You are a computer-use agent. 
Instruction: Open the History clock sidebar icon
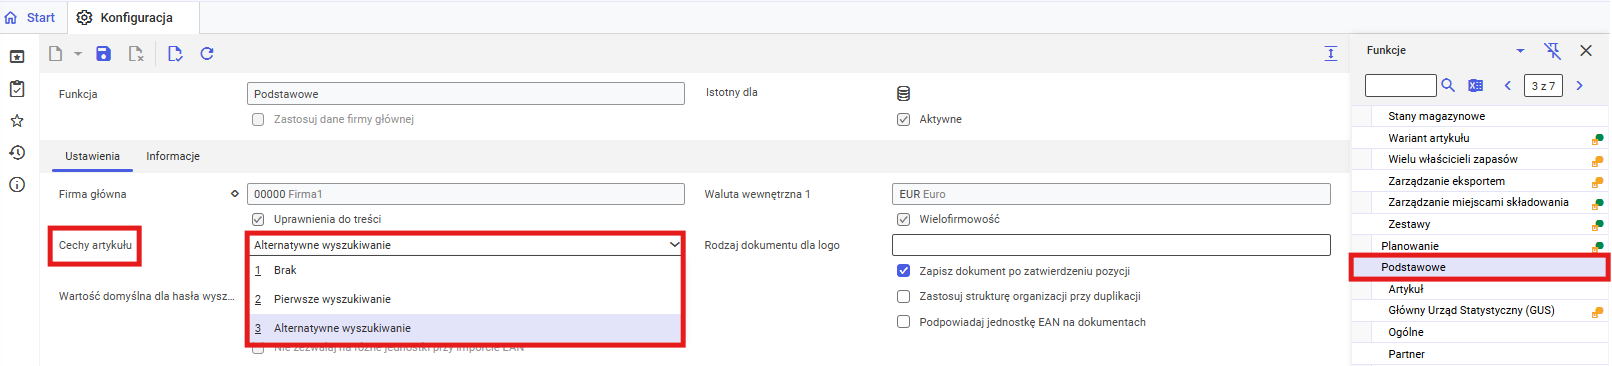(17, 153)
